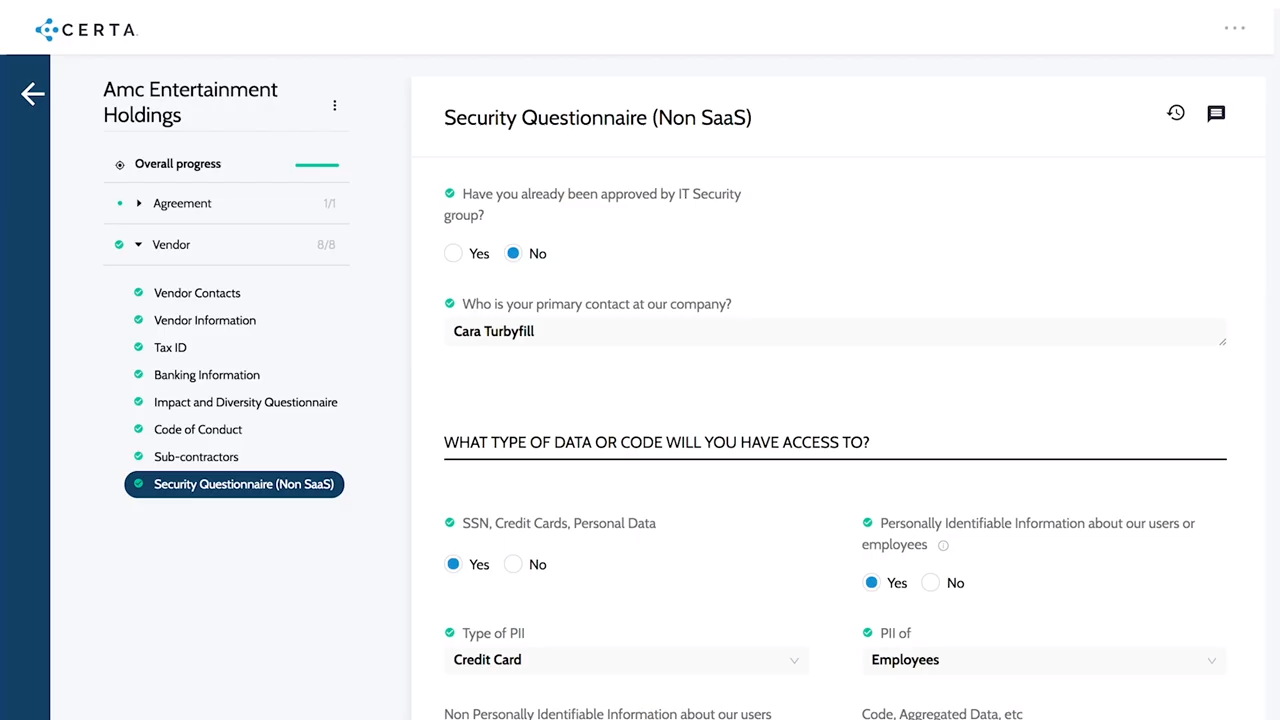Click the Overall progress bar

(x=317, y=165)
